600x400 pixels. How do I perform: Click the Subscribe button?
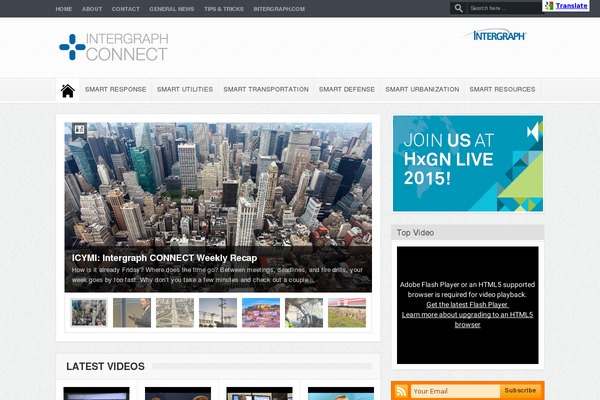click(520, 390)
